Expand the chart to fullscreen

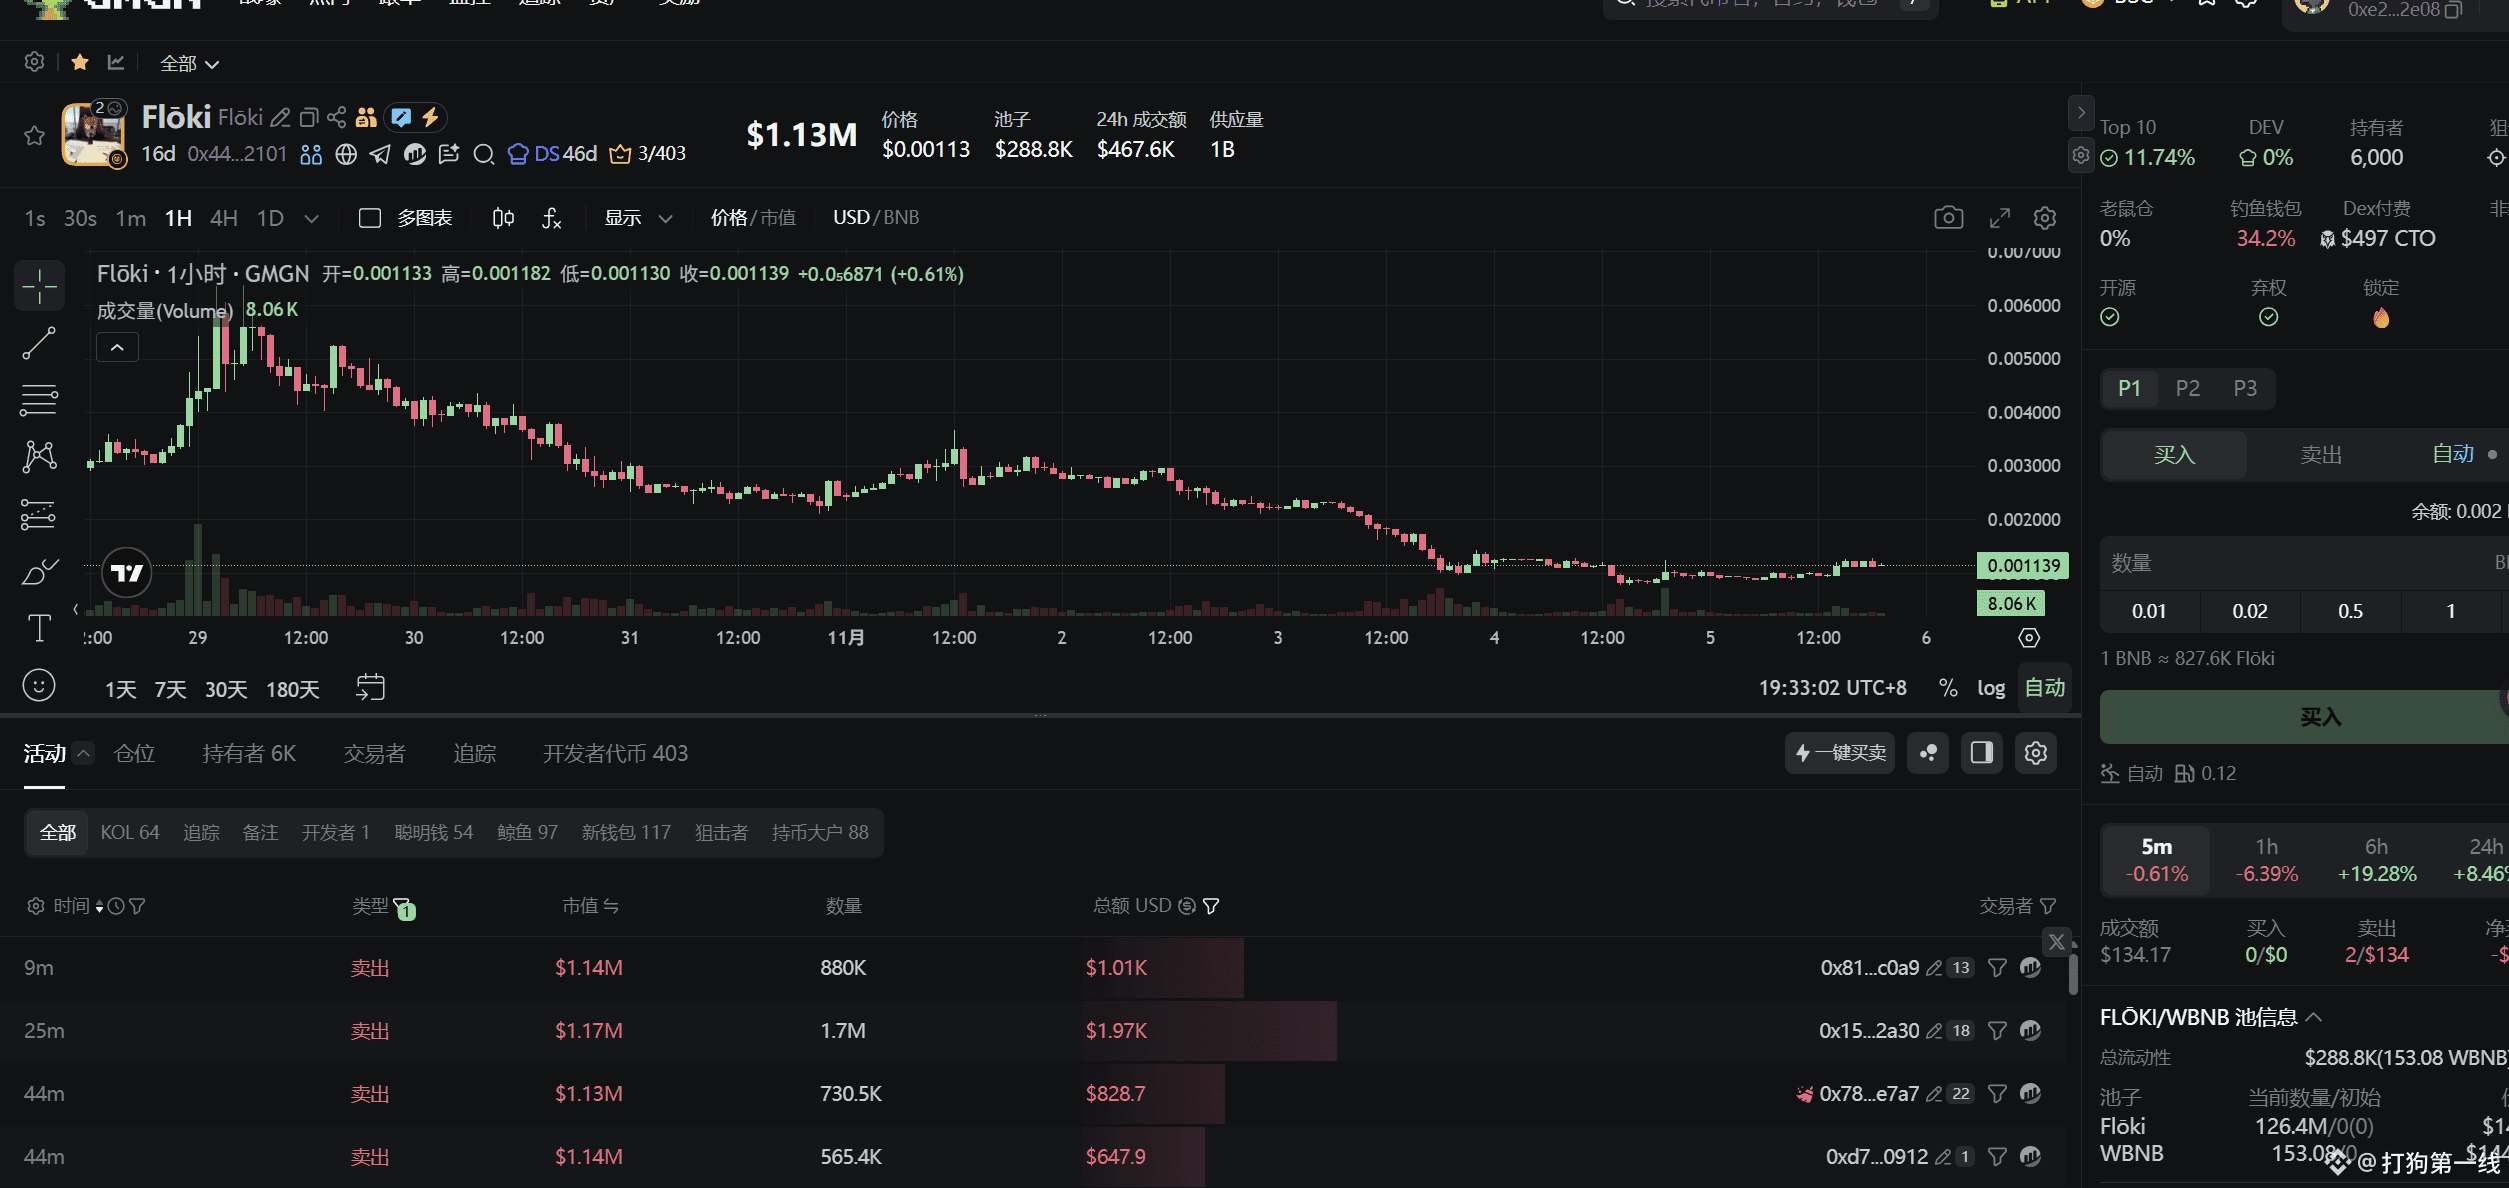tap(1999, 218)
